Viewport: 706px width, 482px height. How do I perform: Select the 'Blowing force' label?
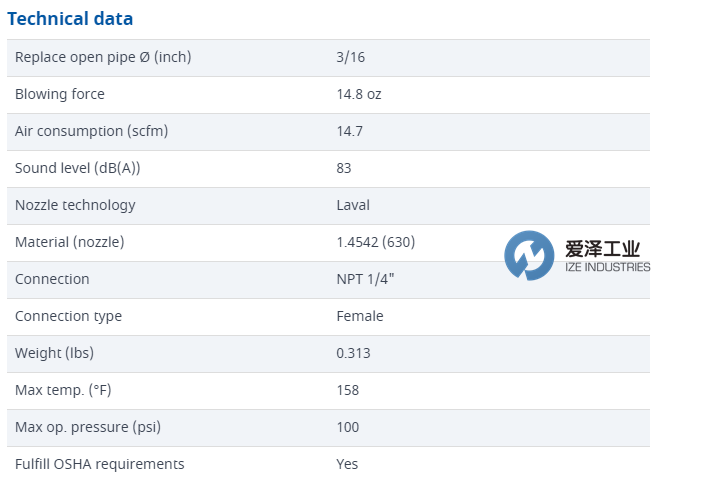click(59, 94)
